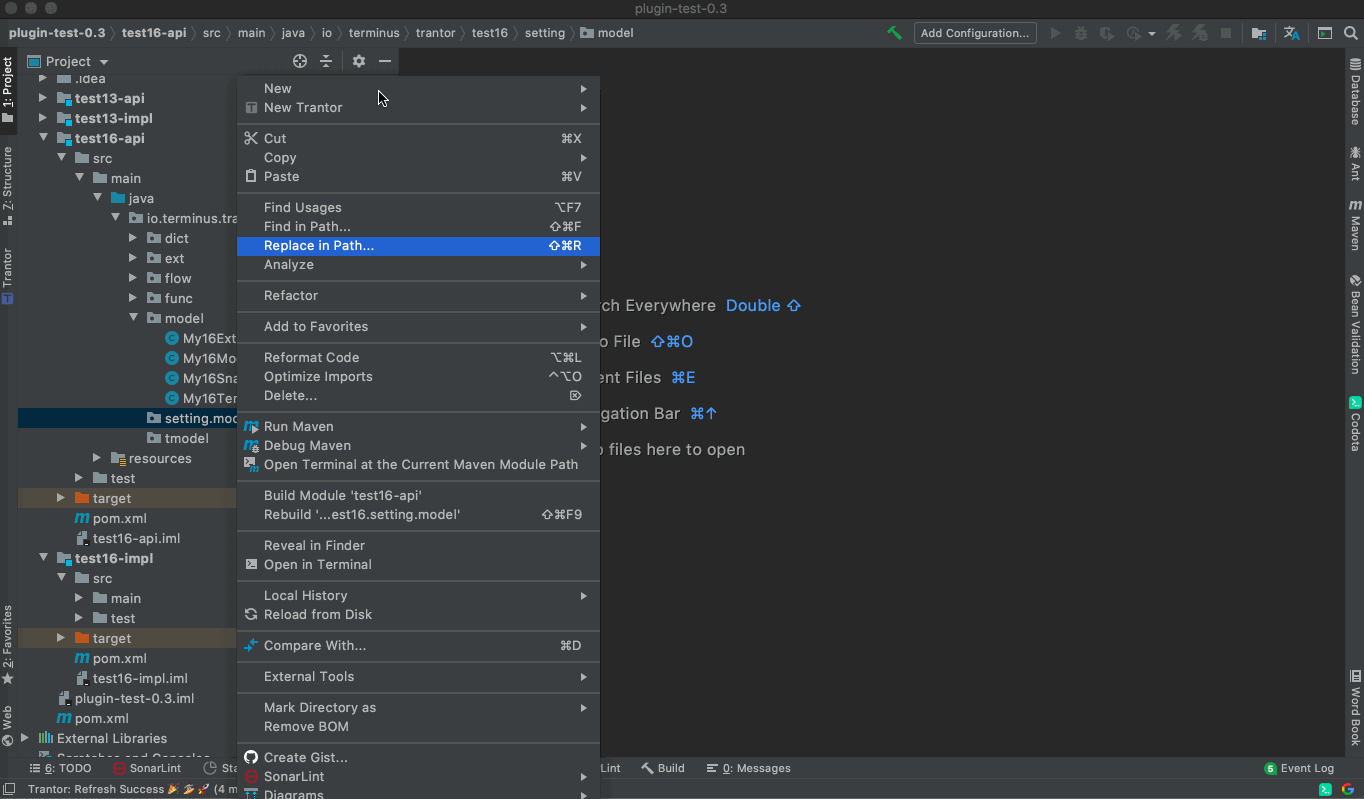
Task: Expand the orange target folder under test16-api
Action: pos(61,498)
